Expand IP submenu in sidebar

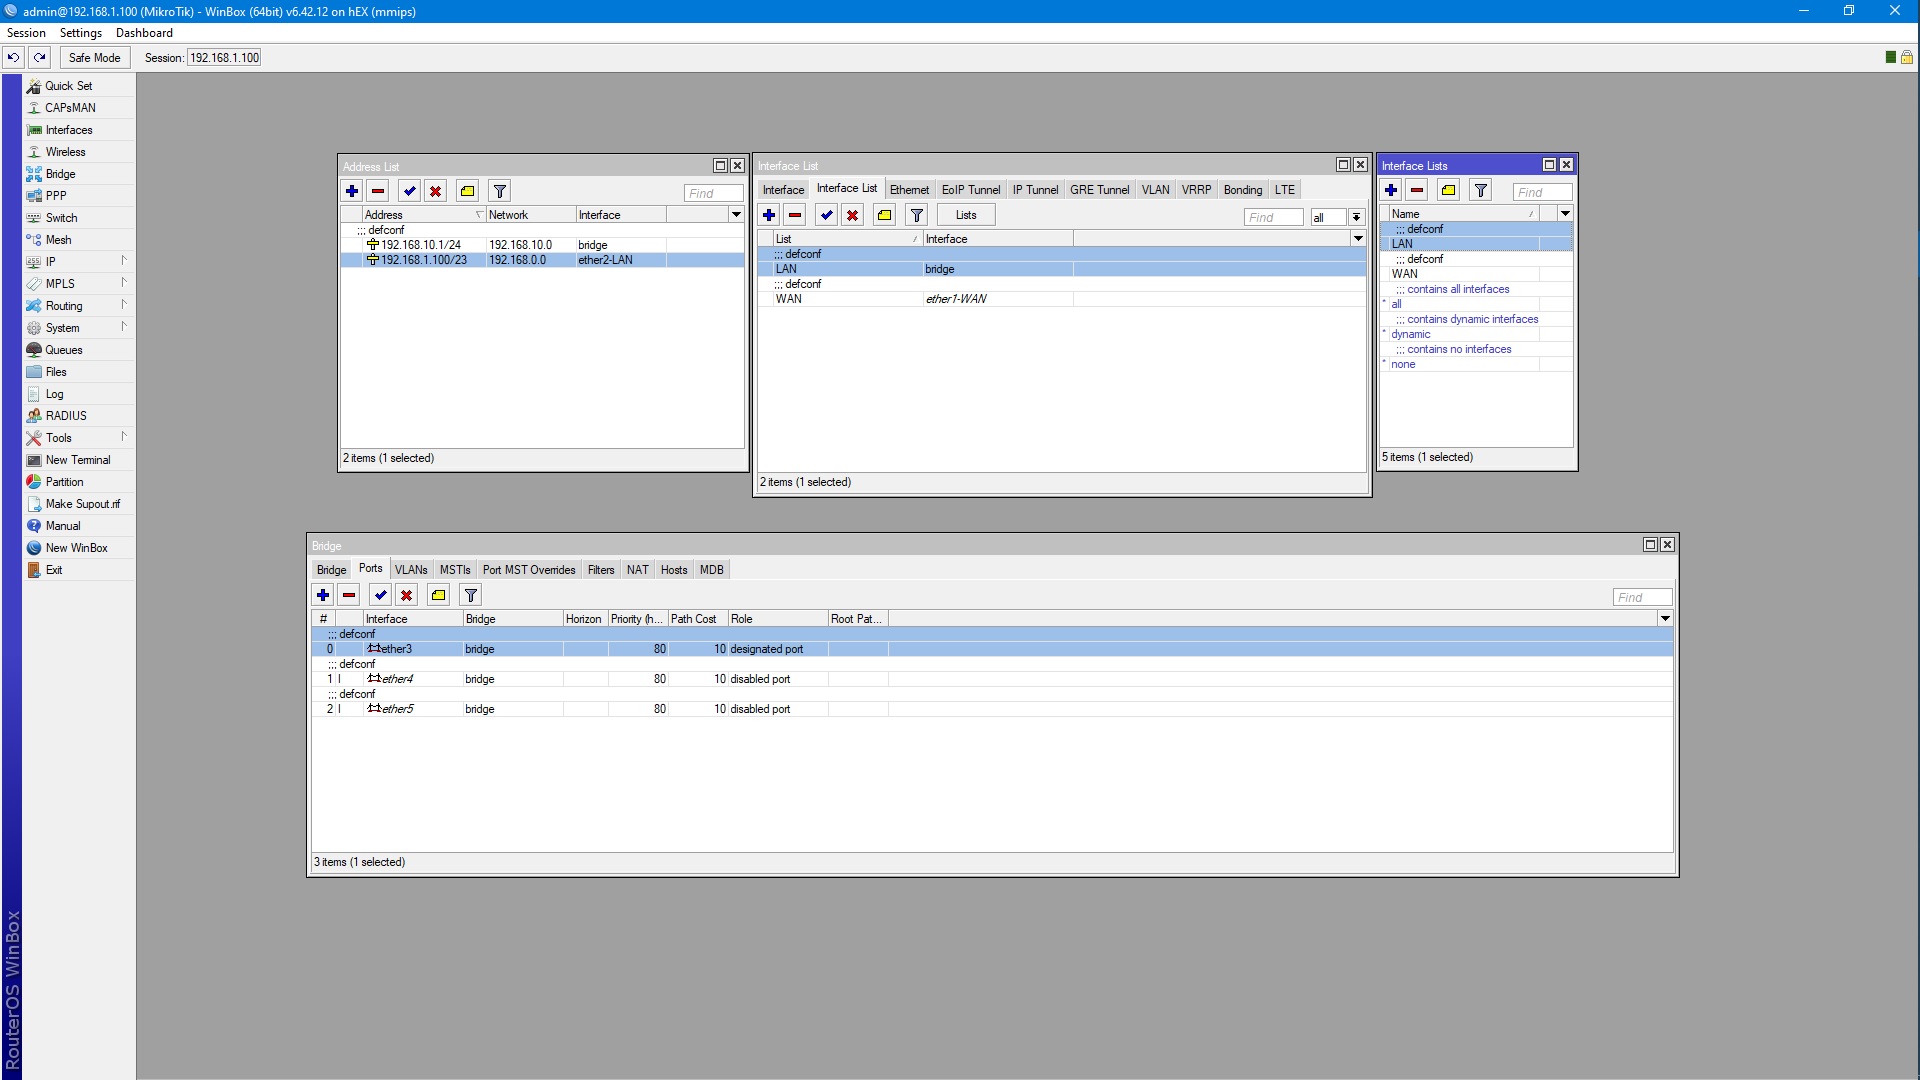pos(79,262)
